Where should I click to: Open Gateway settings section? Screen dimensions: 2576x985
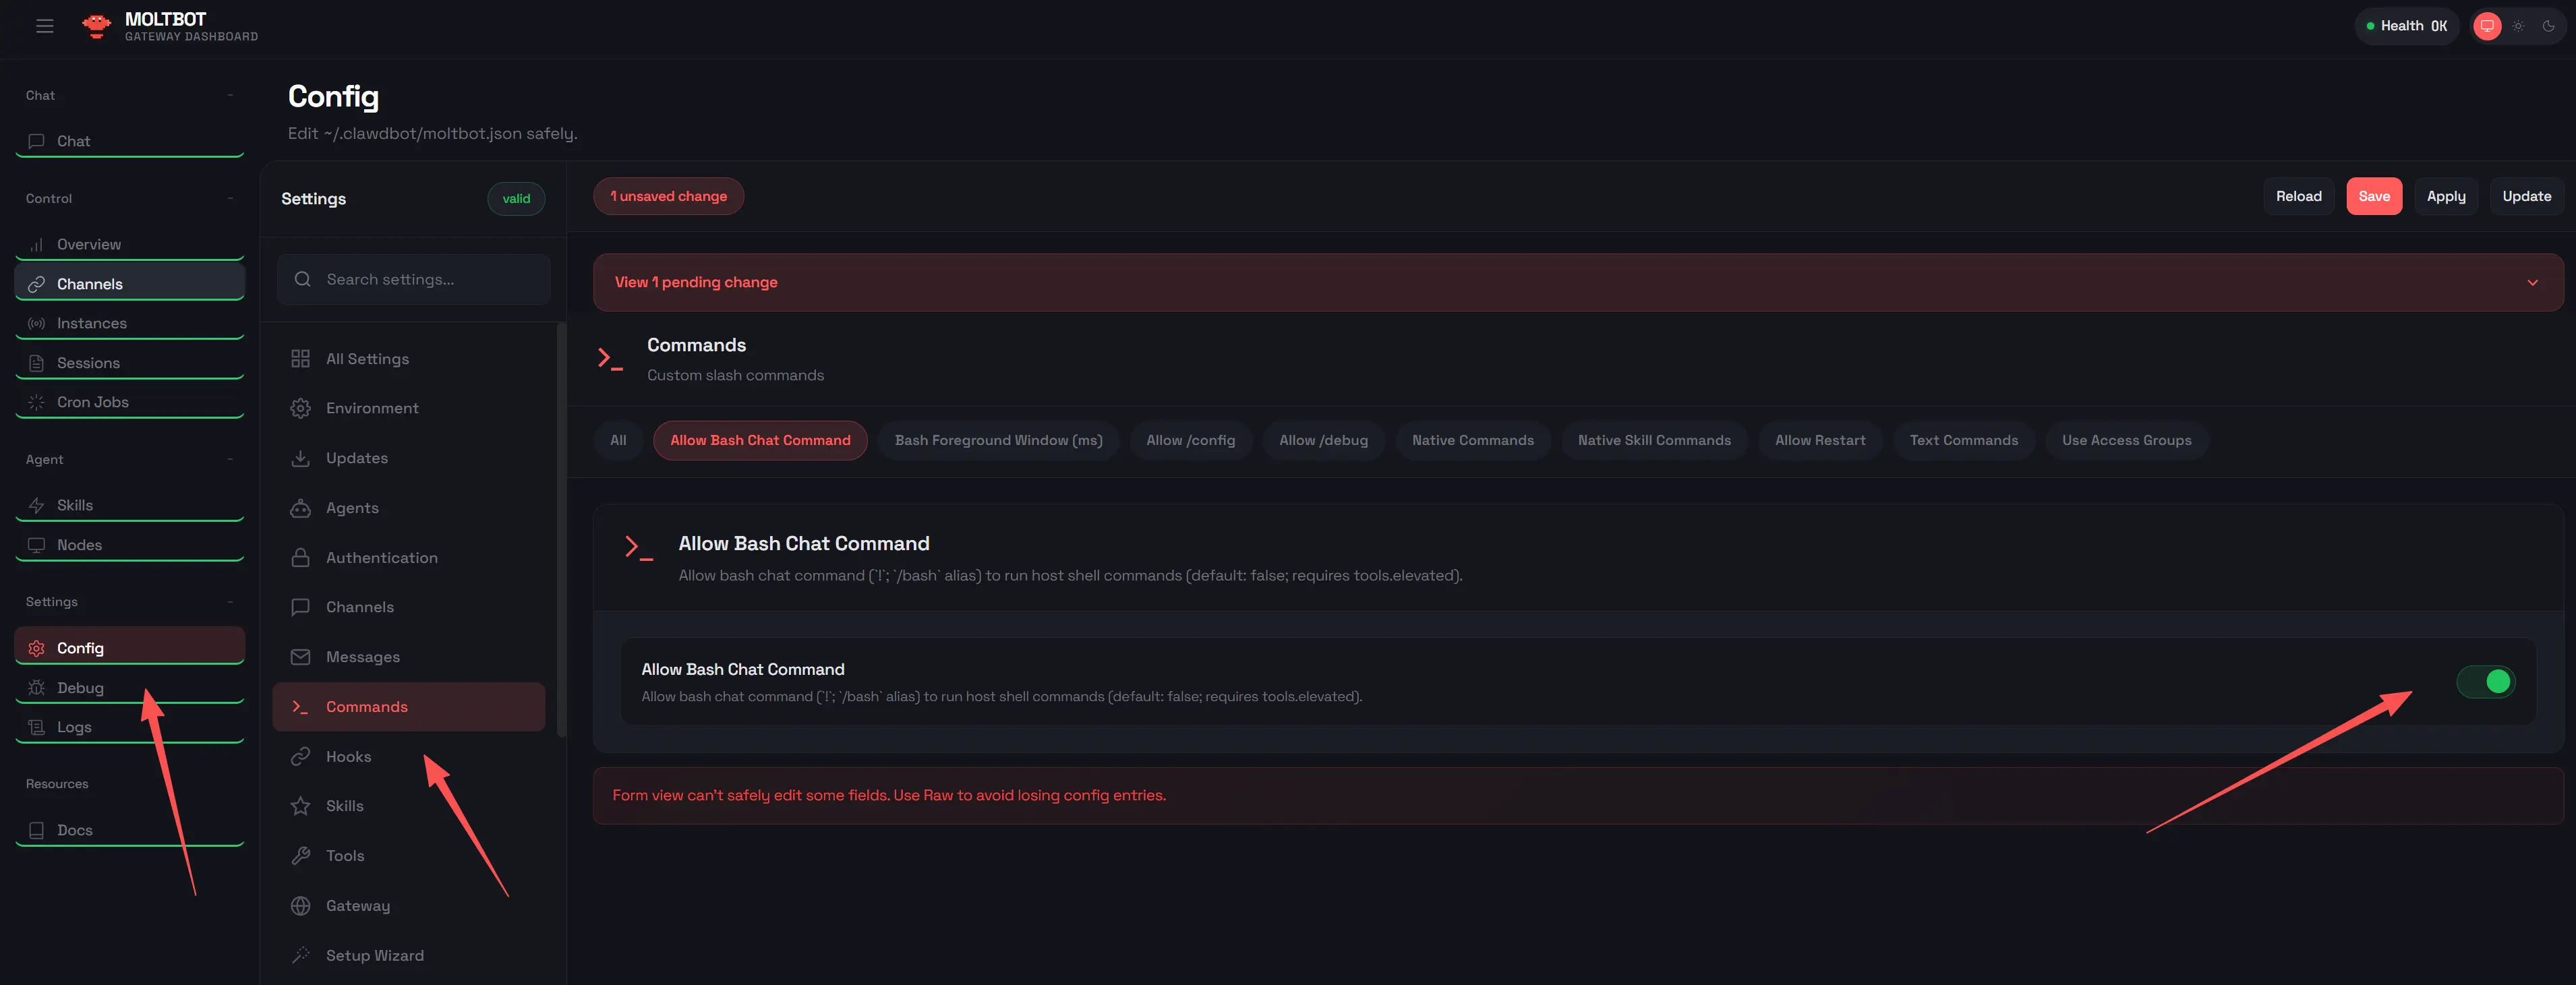tap(357, 905)
